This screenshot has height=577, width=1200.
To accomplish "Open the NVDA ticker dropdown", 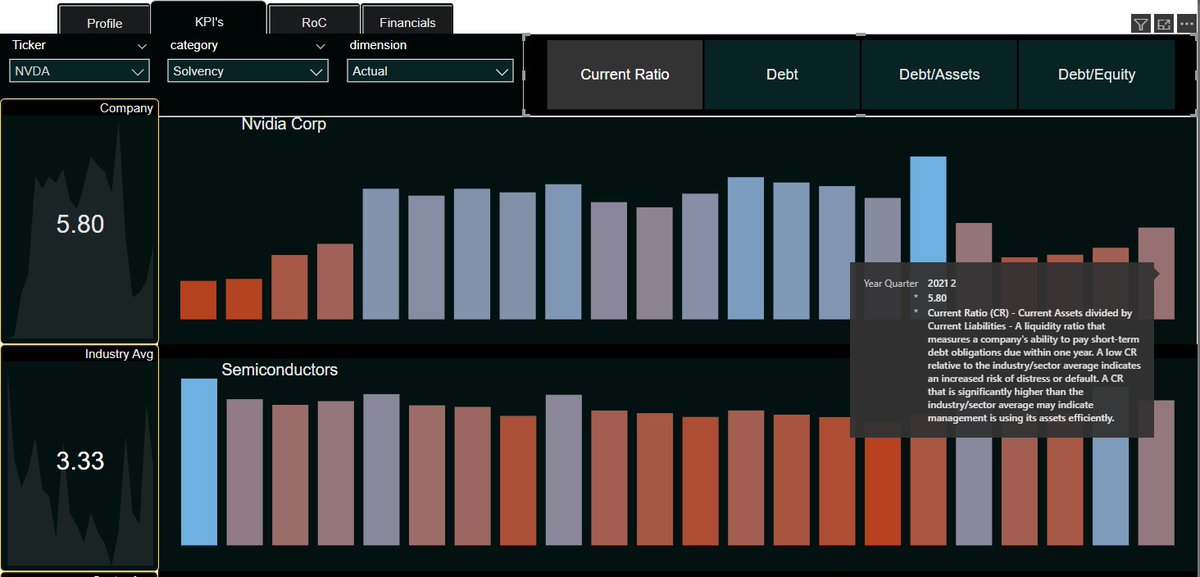I will (80, 71).
